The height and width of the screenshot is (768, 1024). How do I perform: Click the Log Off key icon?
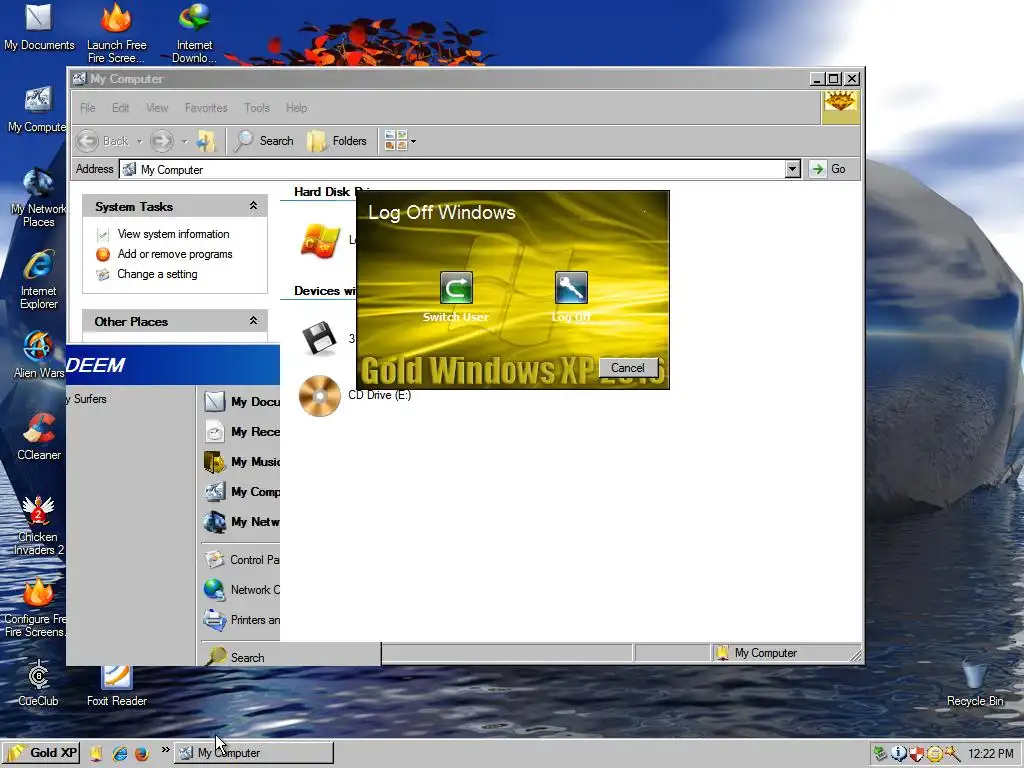click(571, 287)
